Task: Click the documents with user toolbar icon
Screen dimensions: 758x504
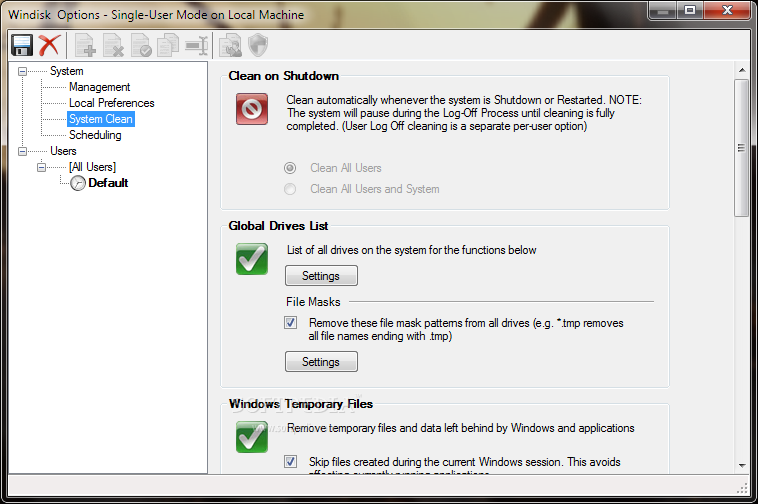Action: click(x=230, y=45)
